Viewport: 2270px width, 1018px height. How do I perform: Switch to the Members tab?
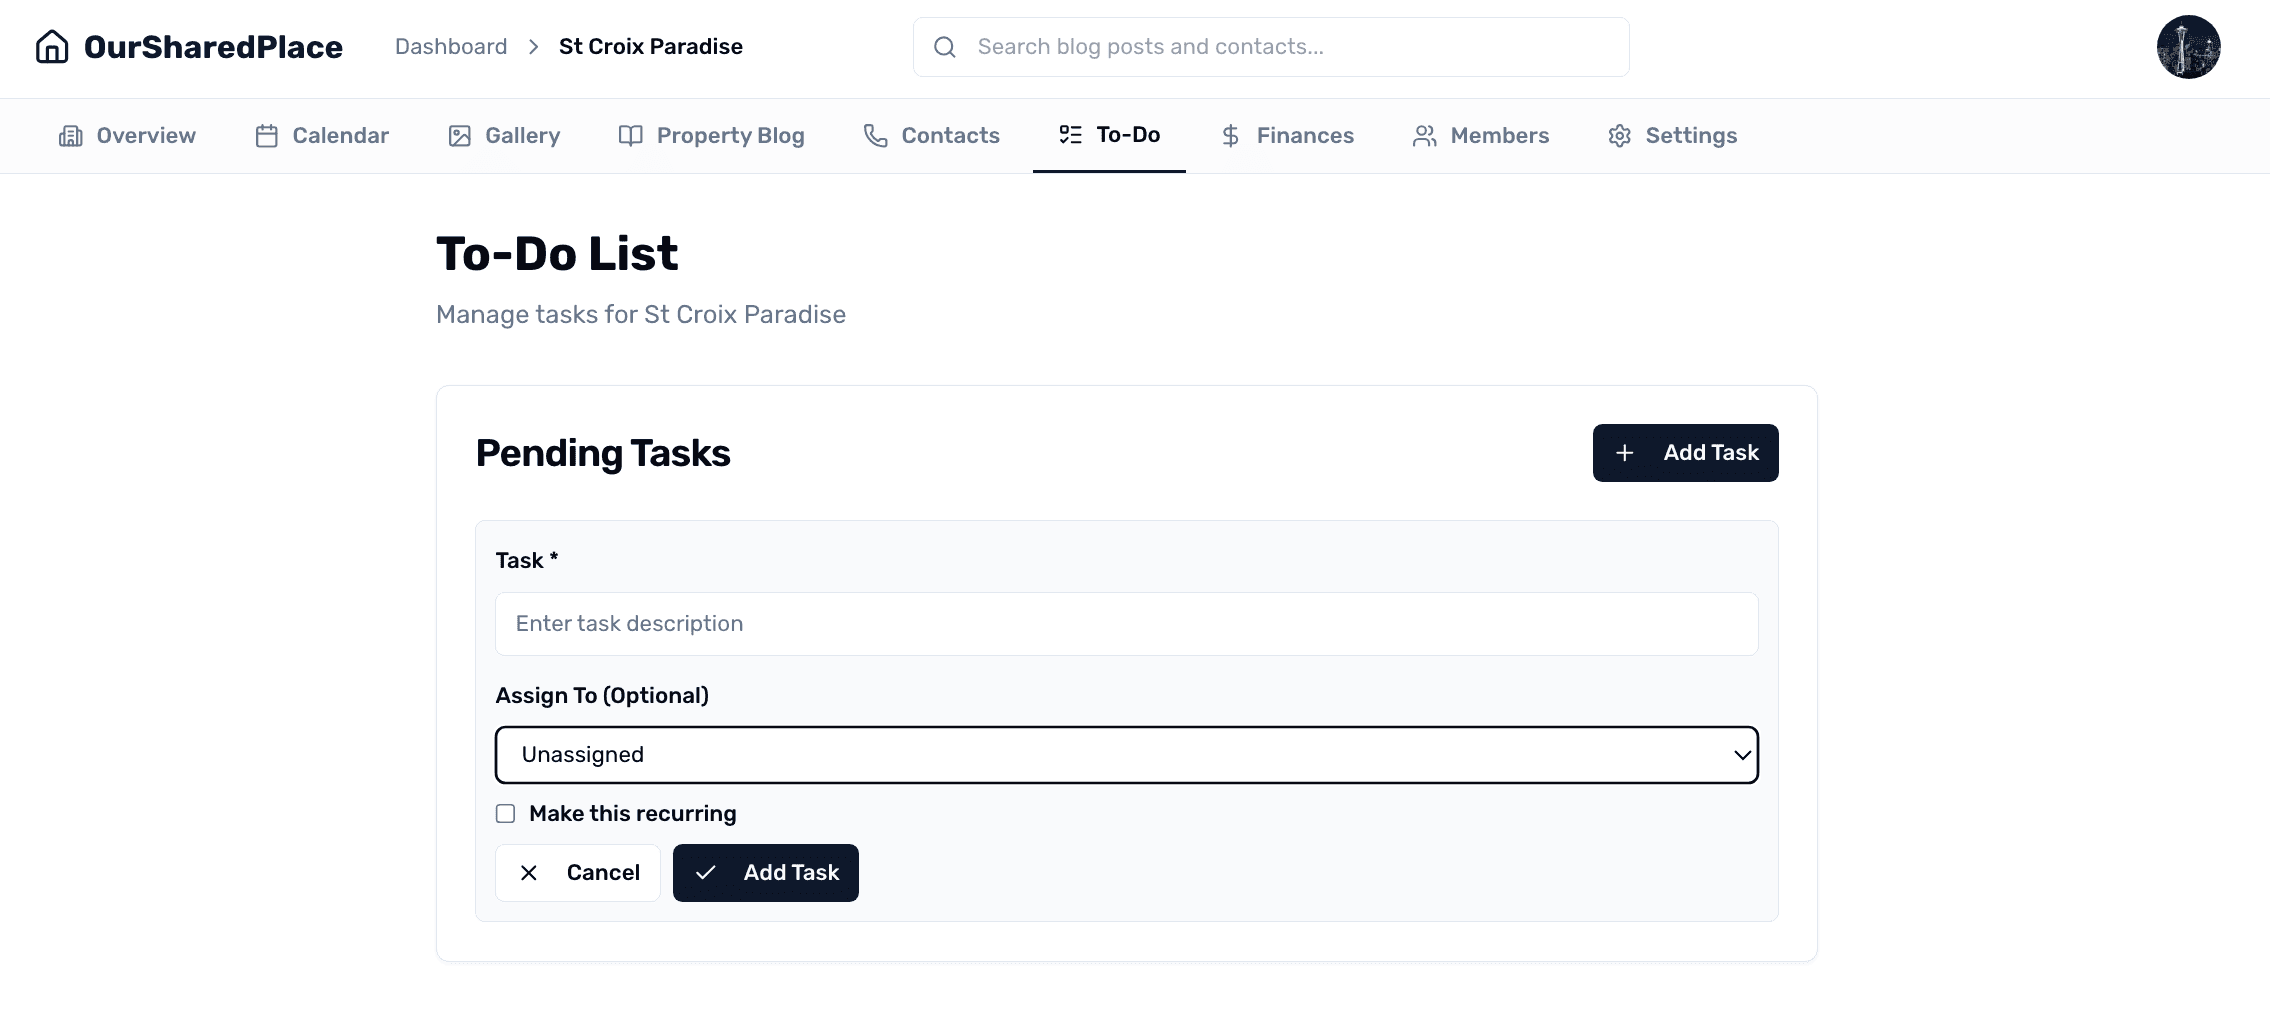pos(1481,135)
